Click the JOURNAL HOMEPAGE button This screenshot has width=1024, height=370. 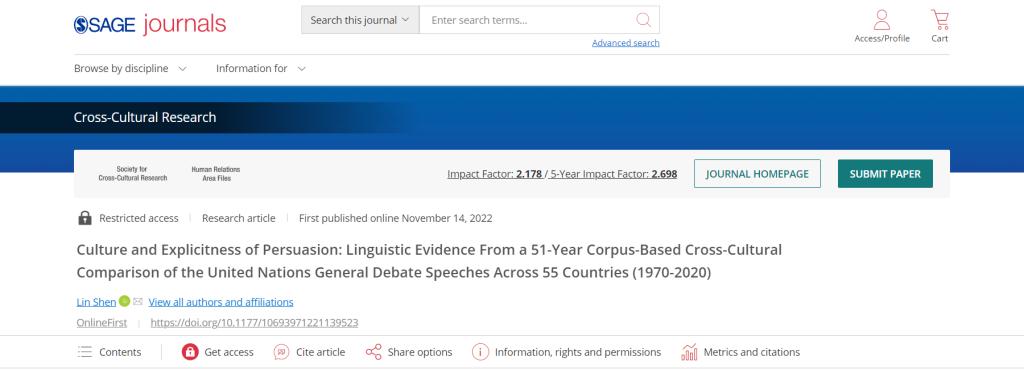[x=757, y=174]
